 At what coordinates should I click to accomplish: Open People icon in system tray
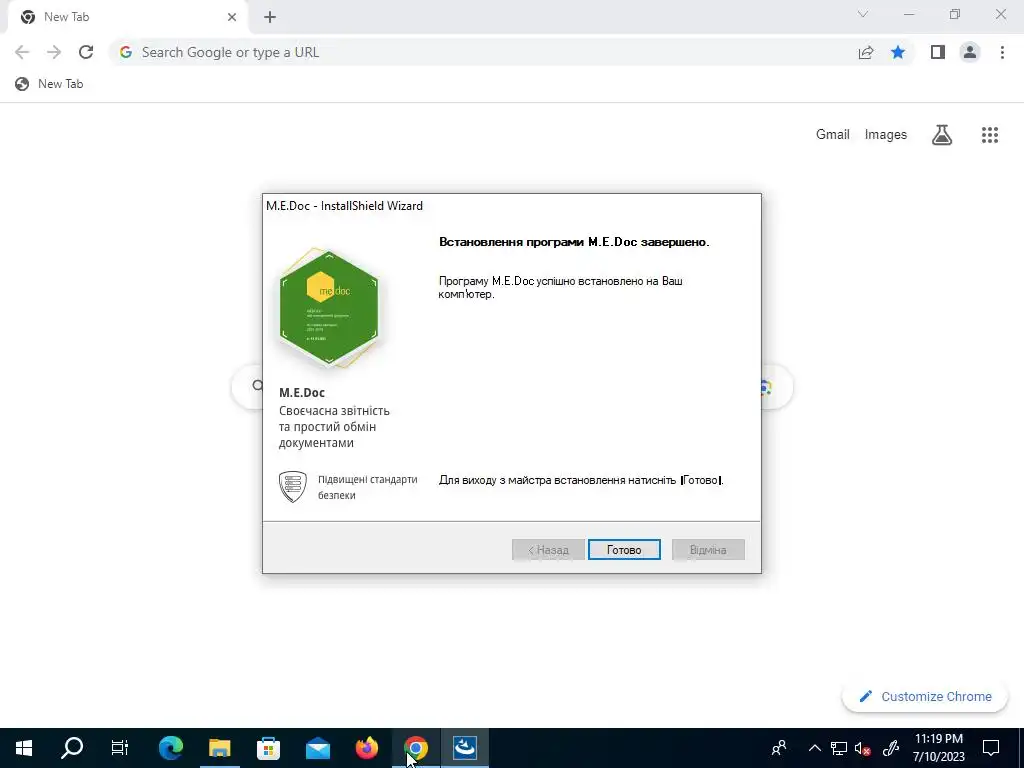[778, 748]
